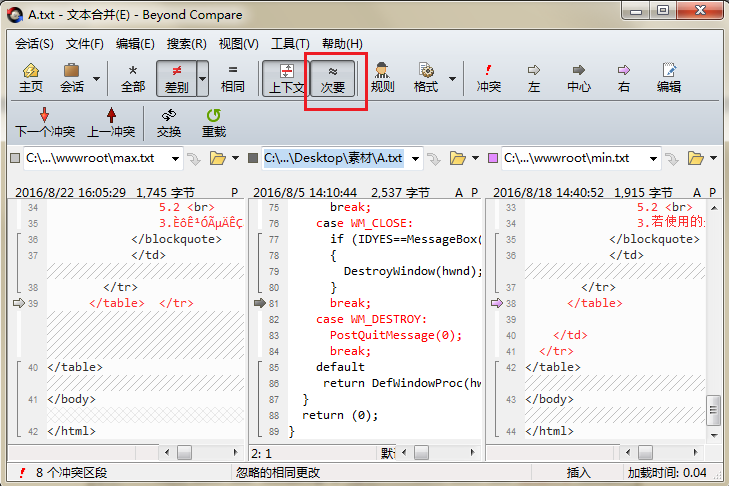Click the 重载 (Reload) green icon
This screenshot has height=486, width=729.
click(x=213, y=123)
